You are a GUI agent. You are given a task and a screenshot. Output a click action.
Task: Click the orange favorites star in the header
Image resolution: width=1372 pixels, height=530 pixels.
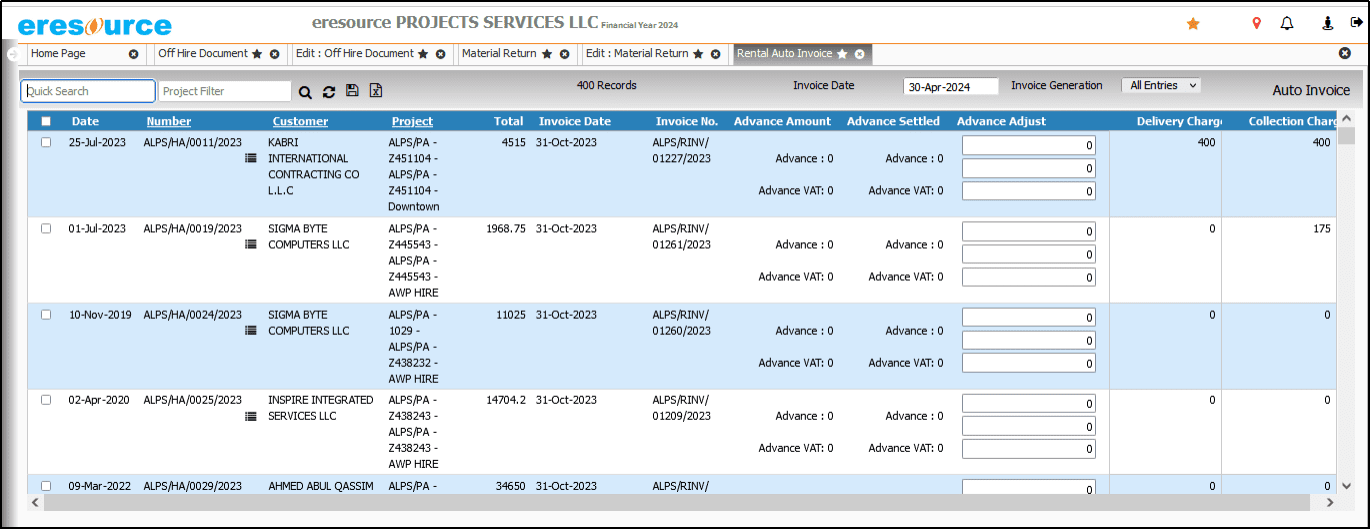(x=1193, y=23)
